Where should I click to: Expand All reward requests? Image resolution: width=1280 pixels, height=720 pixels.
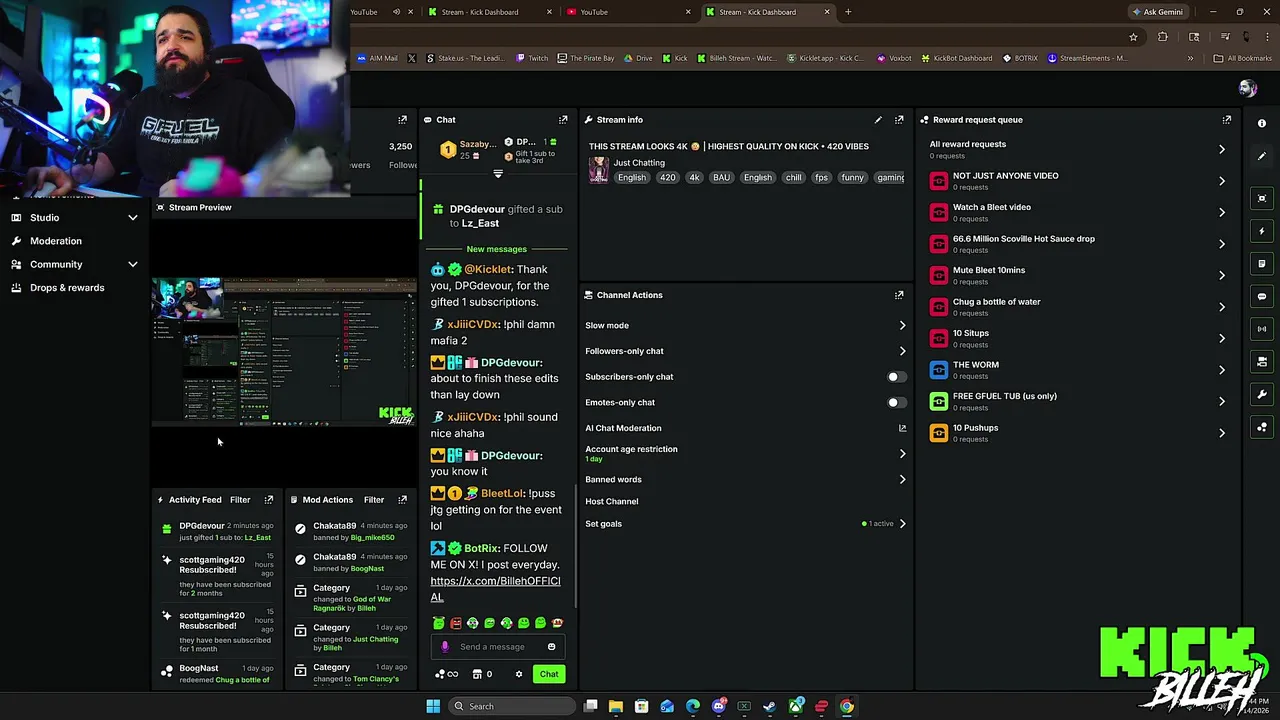(x=1221, y=150)
